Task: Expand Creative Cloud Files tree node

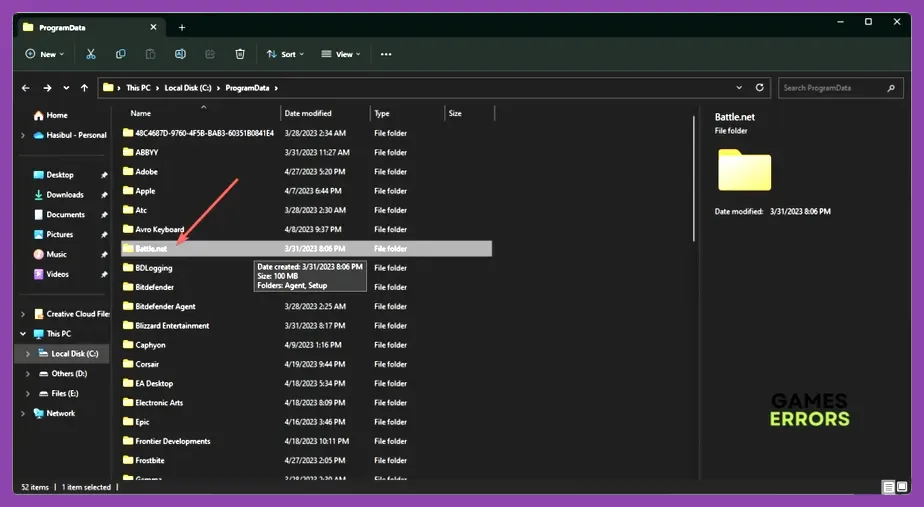Action: (23, 314)
